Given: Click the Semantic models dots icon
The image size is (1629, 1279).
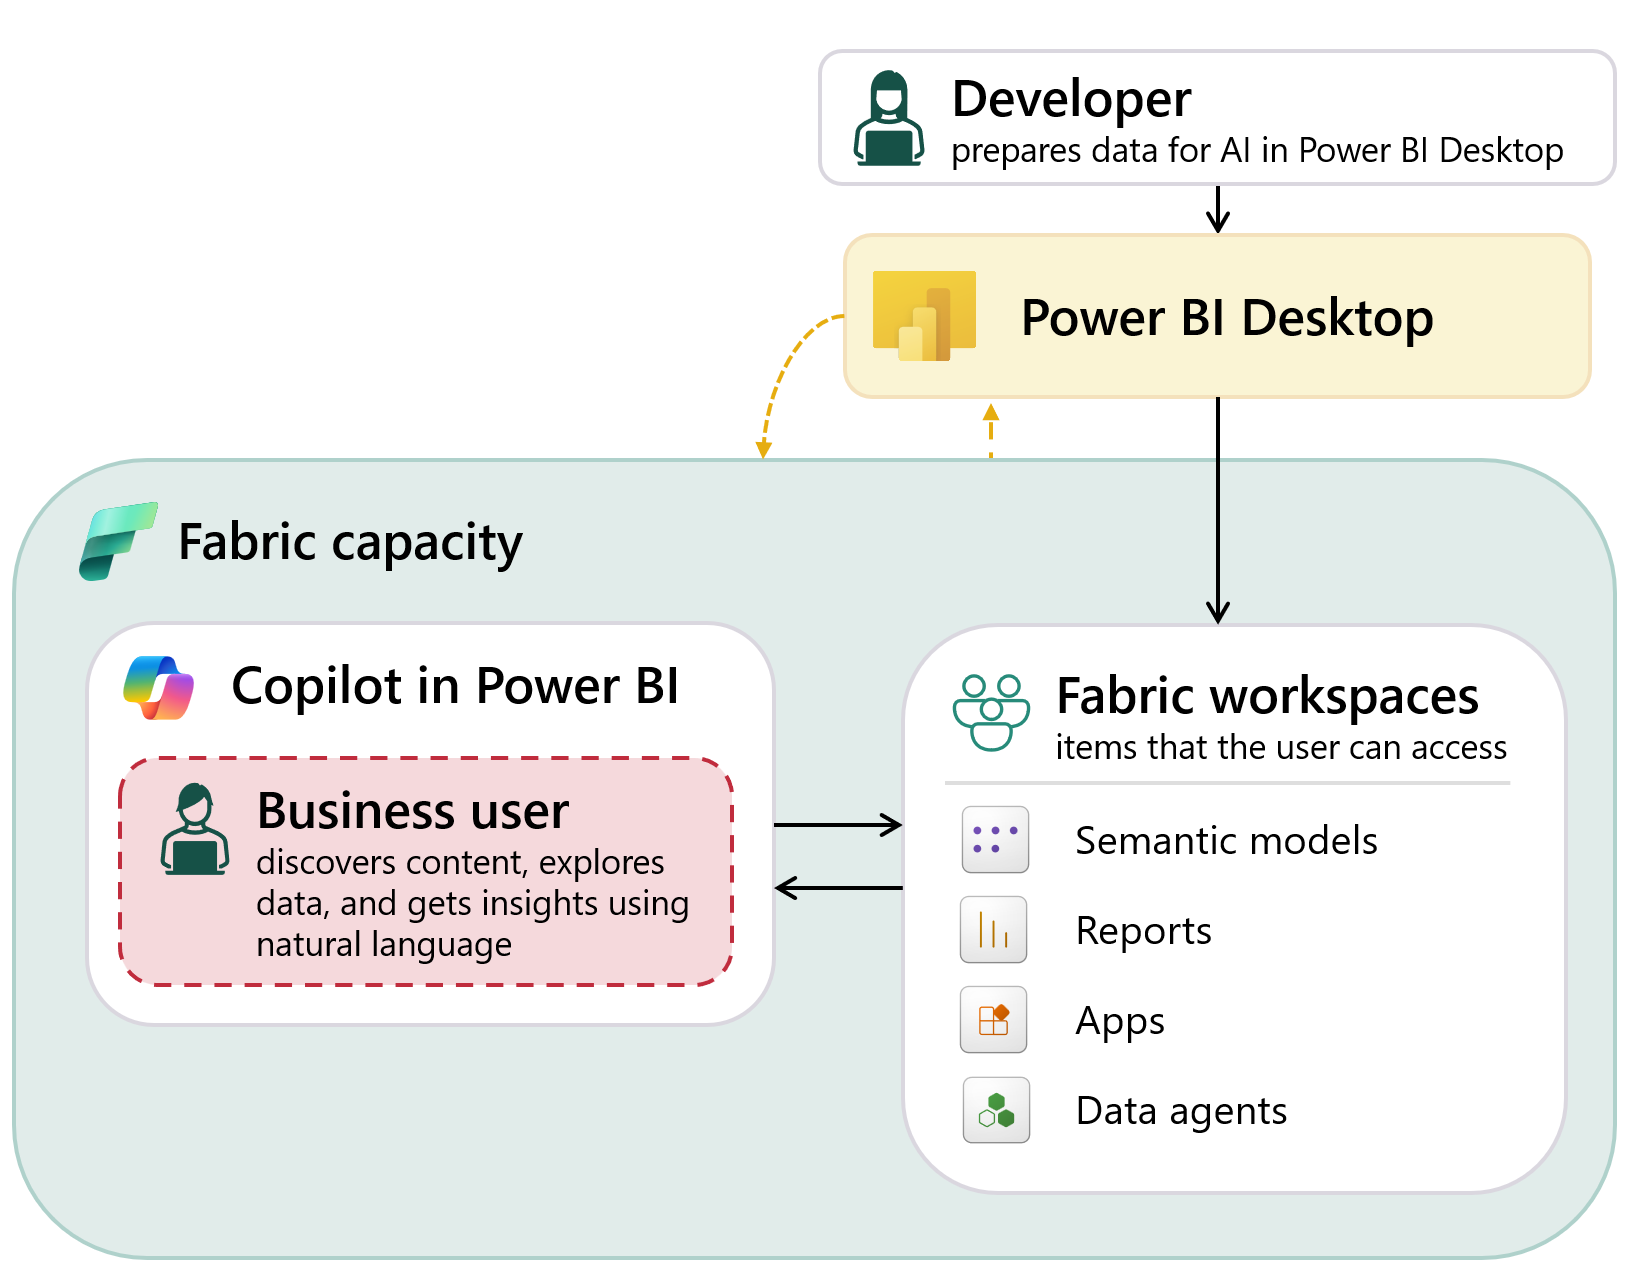Looking at the screenshot, I should point(995,840).
